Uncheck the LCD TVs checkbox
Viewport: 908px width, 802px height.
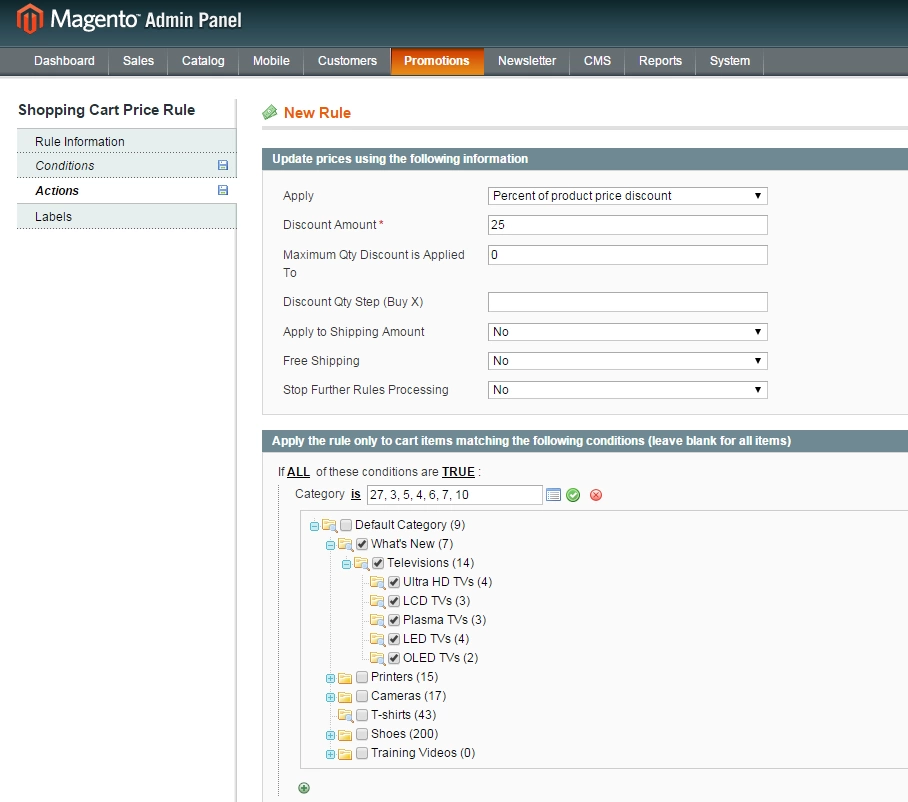(394, 601)
